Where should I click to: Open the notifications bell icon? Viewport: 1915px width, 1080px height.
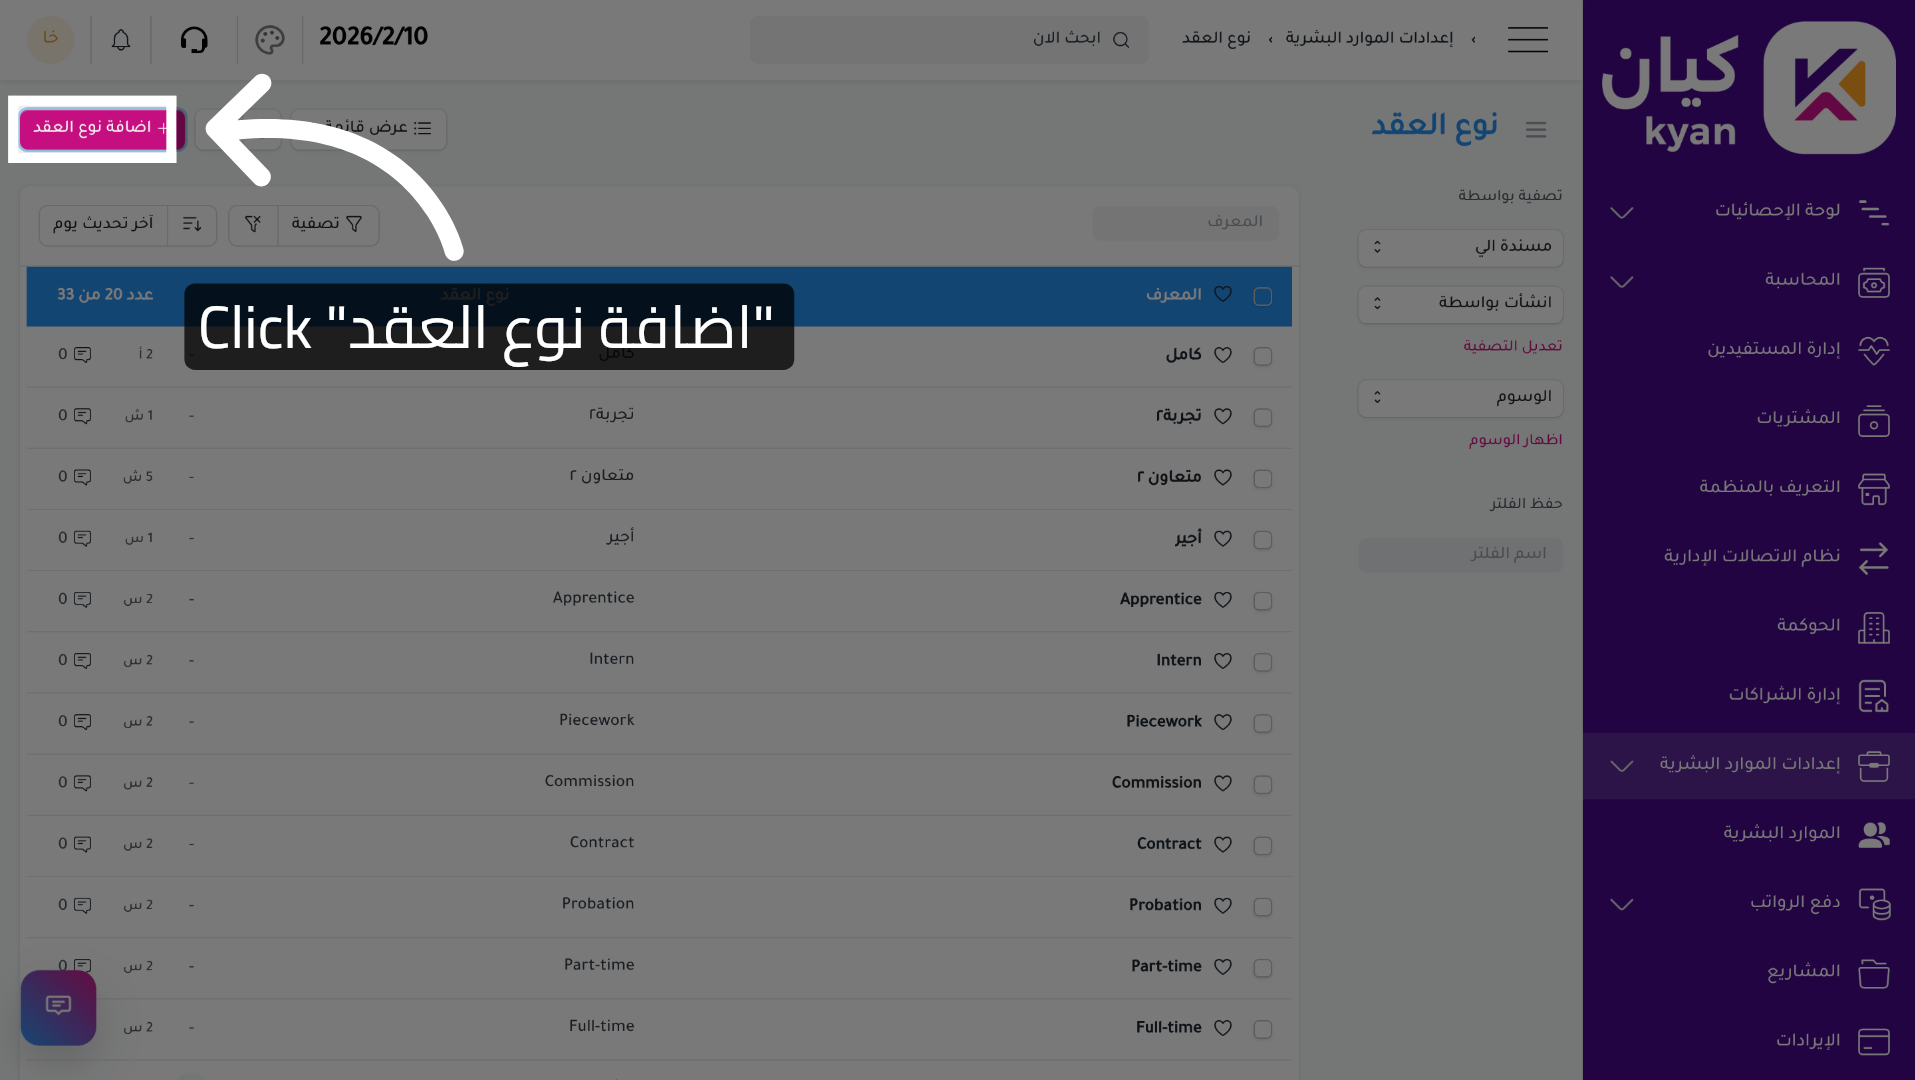coord(120,39)
